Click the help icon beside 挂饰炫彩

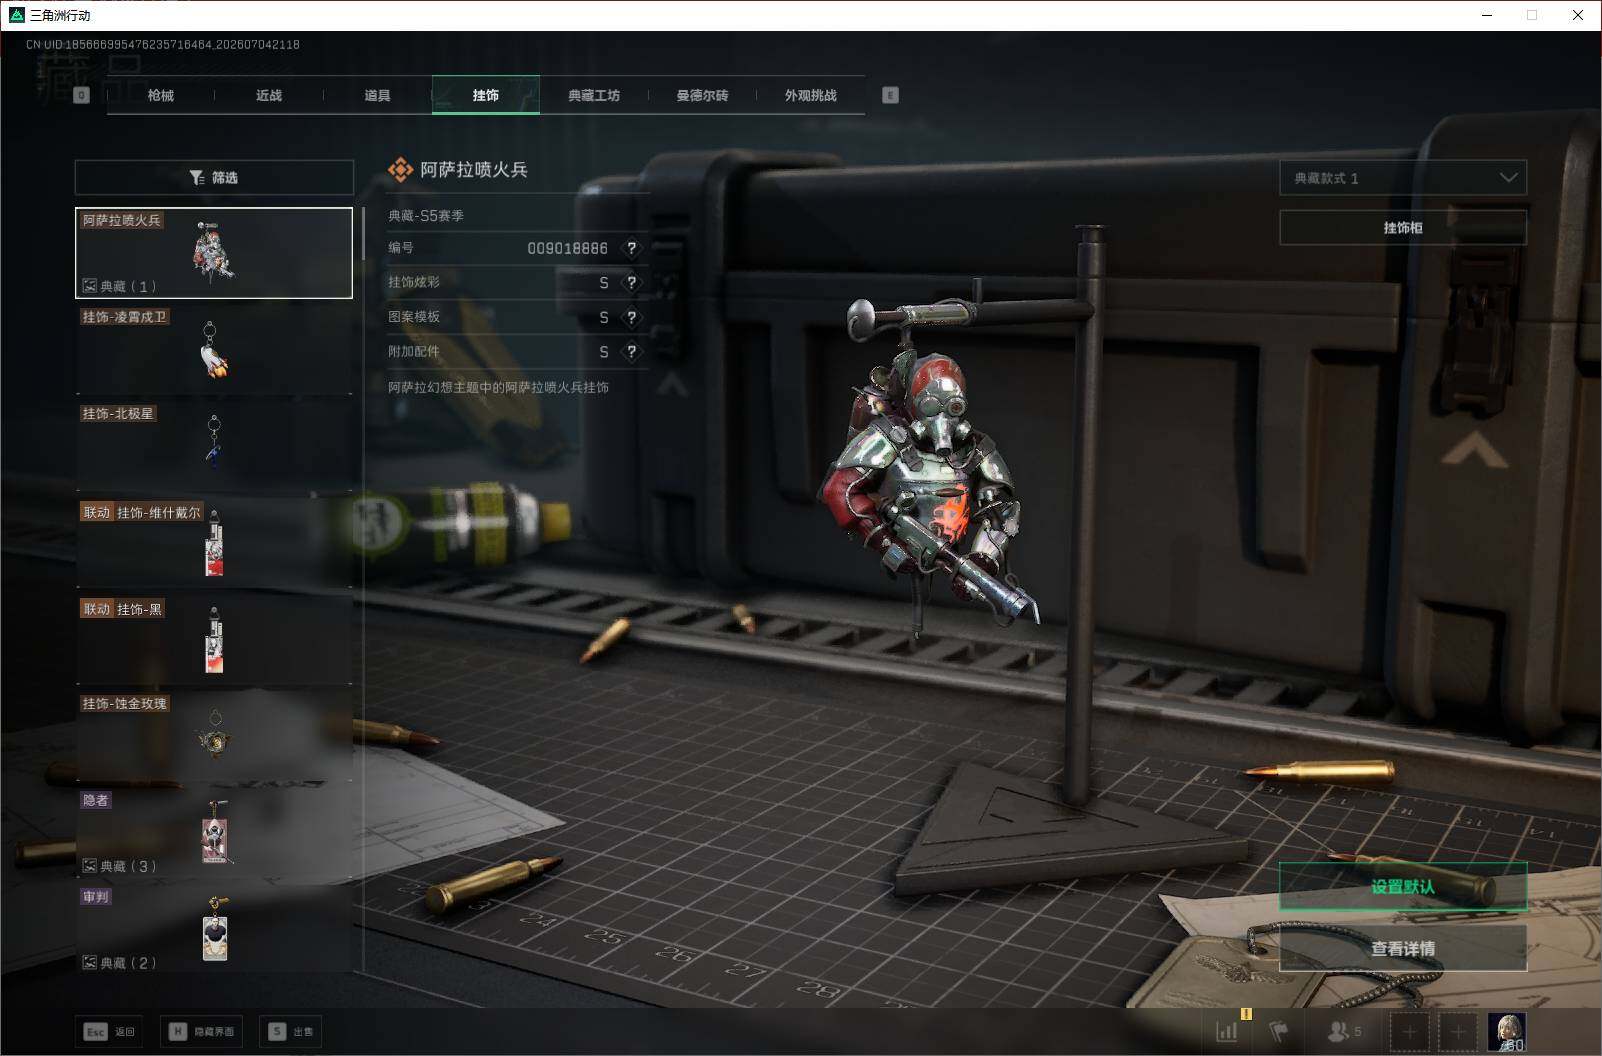(631, 283)
